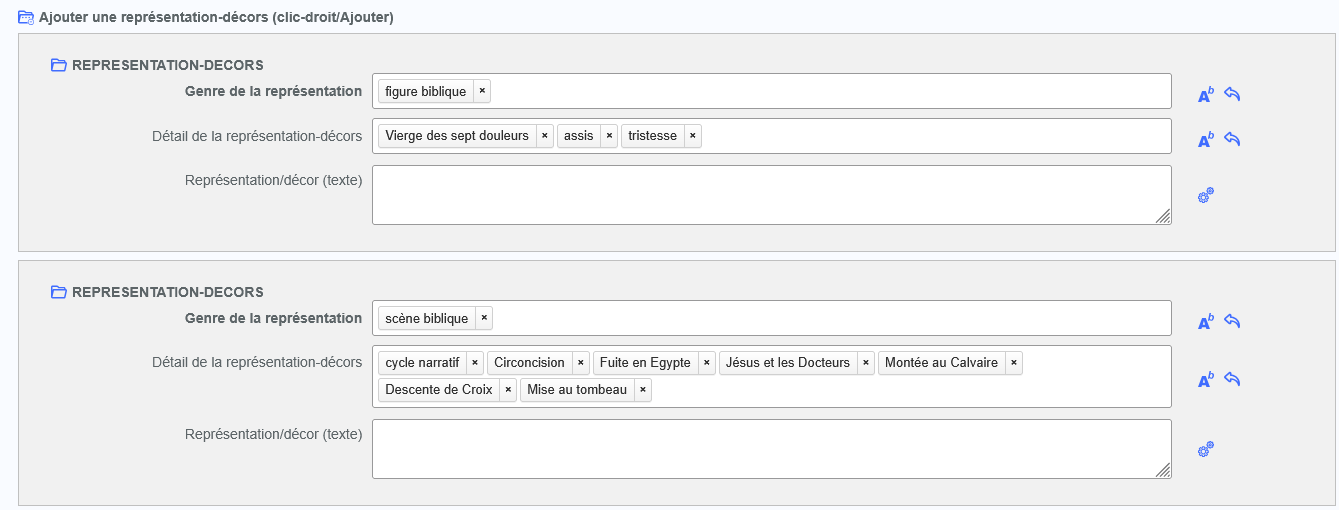
Task: Collapse the first REPRESENTATION-DECORS folder
Action: pos(58,66)
